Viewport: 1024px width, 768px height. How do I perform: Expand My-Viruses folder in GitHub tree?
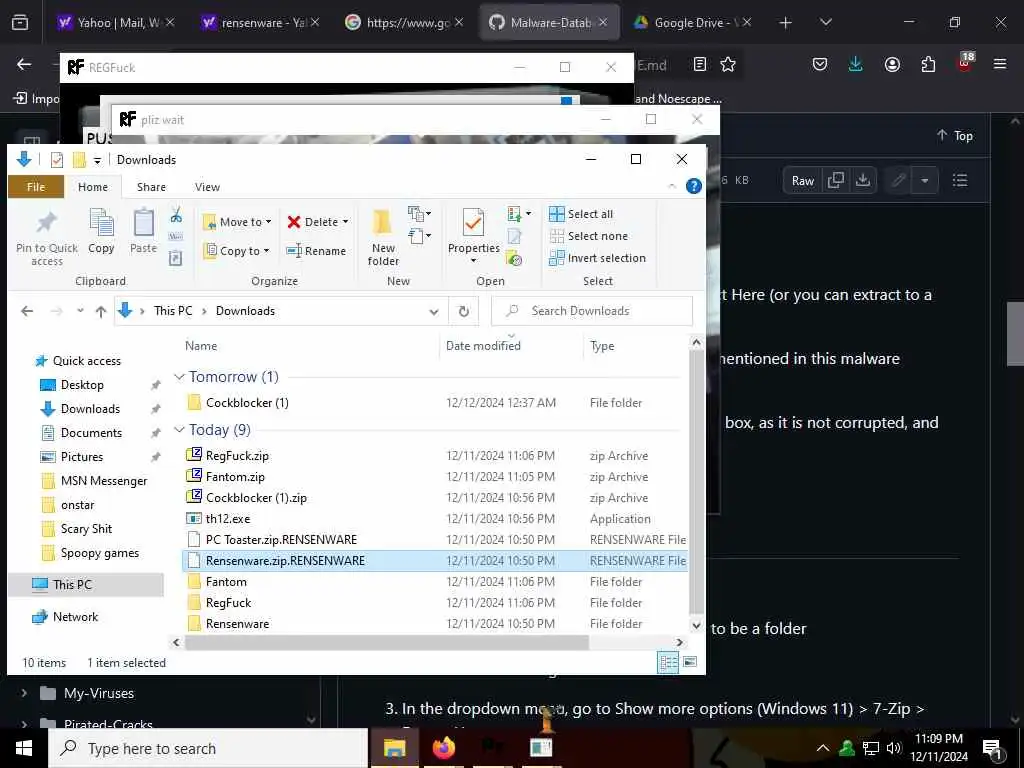point(24,693)
